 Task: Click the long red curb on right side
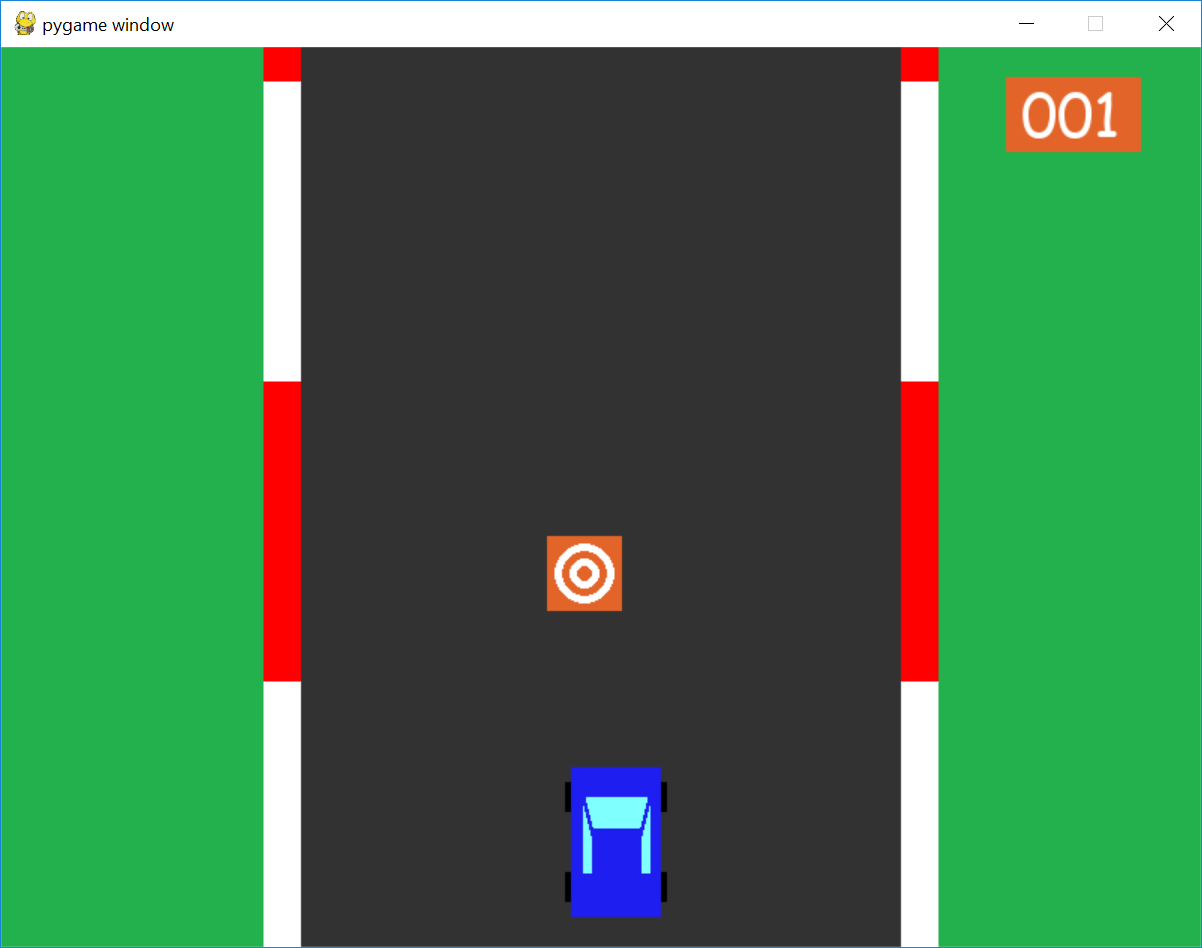pos(919,531)
